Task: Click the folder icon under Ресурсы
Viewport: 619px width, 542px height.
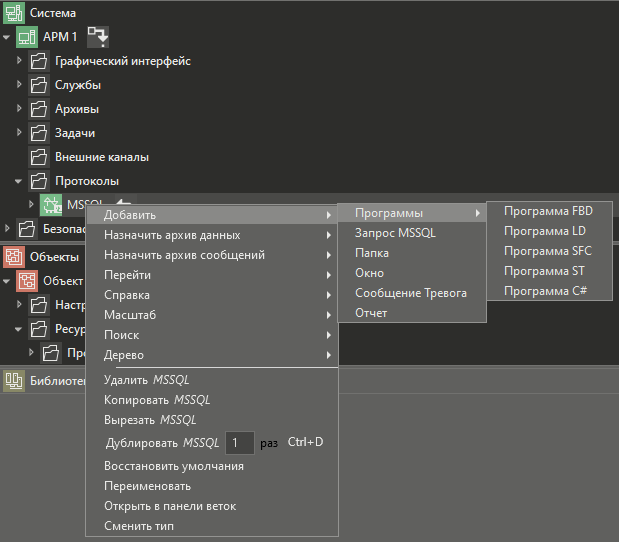Action: [x=51, y=353]
